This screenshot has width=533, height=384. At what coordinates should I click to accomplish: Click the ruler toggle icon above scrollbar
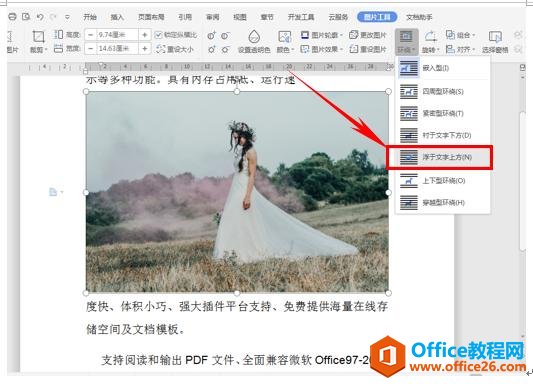coord(523,68)
